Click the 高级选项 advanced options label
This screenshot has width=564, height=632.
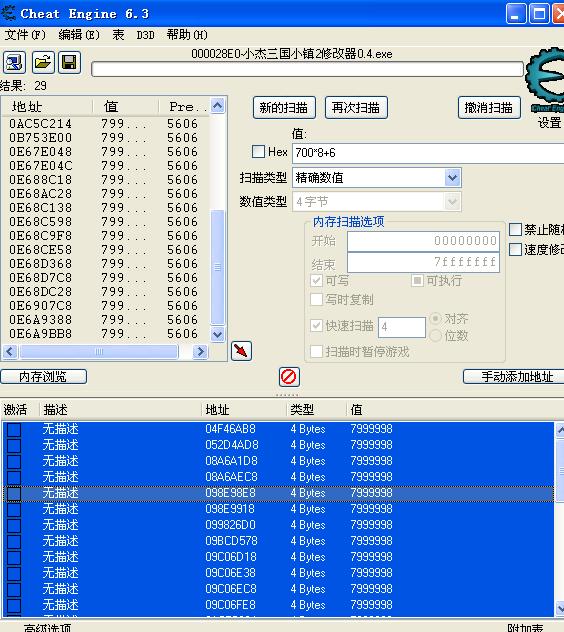[47, 627]
